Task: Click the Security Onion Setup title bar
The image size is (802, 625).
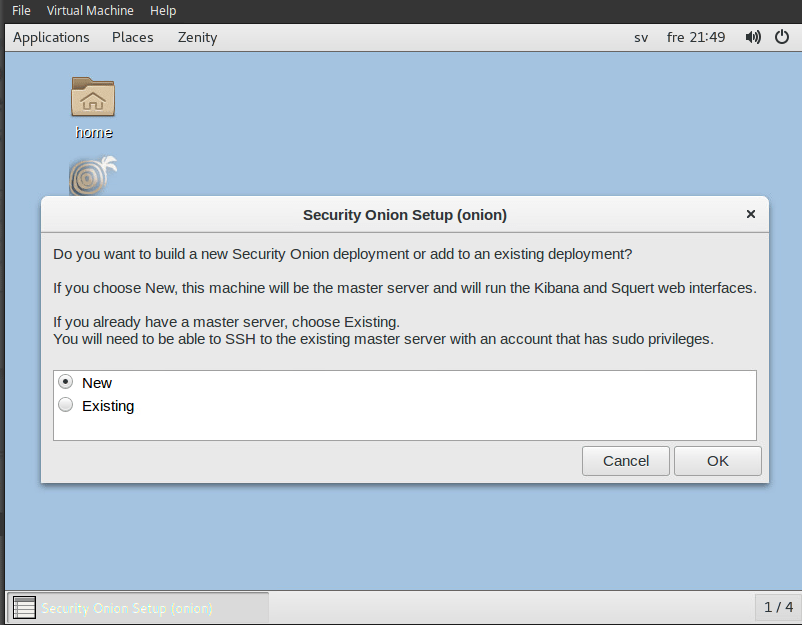Action: tap(404, 214)
